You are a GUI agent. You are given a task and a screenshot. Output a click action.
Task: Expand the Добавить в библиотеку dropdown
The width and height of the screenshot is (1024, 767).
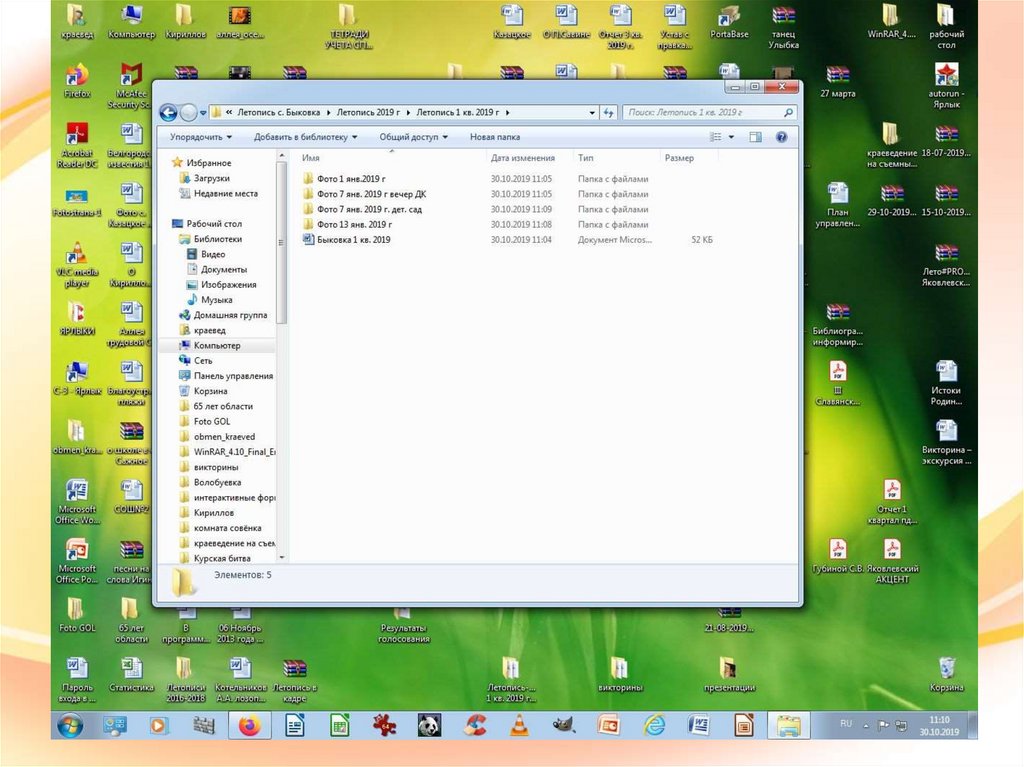click(305, 137)
